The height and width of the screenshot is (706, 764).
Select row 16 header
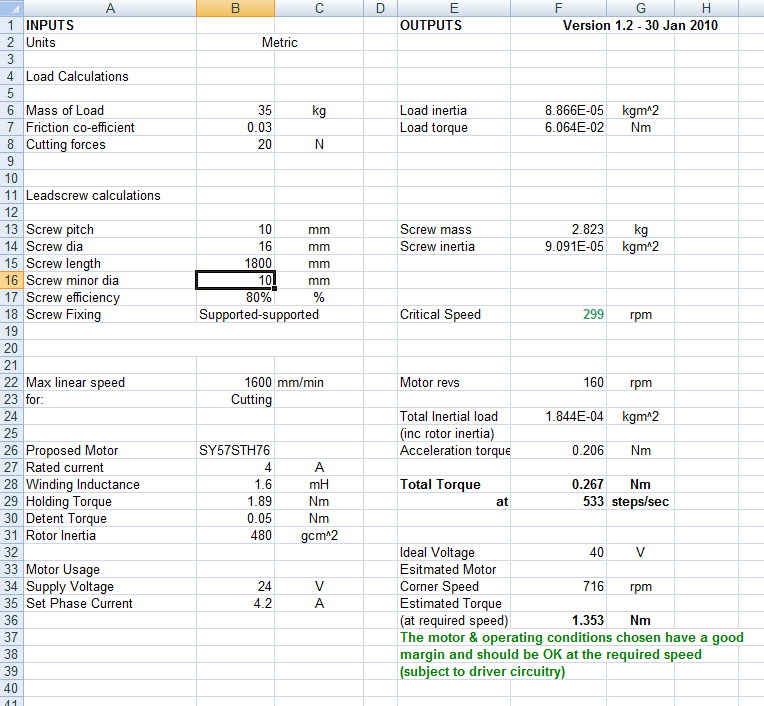coord(10,281)
